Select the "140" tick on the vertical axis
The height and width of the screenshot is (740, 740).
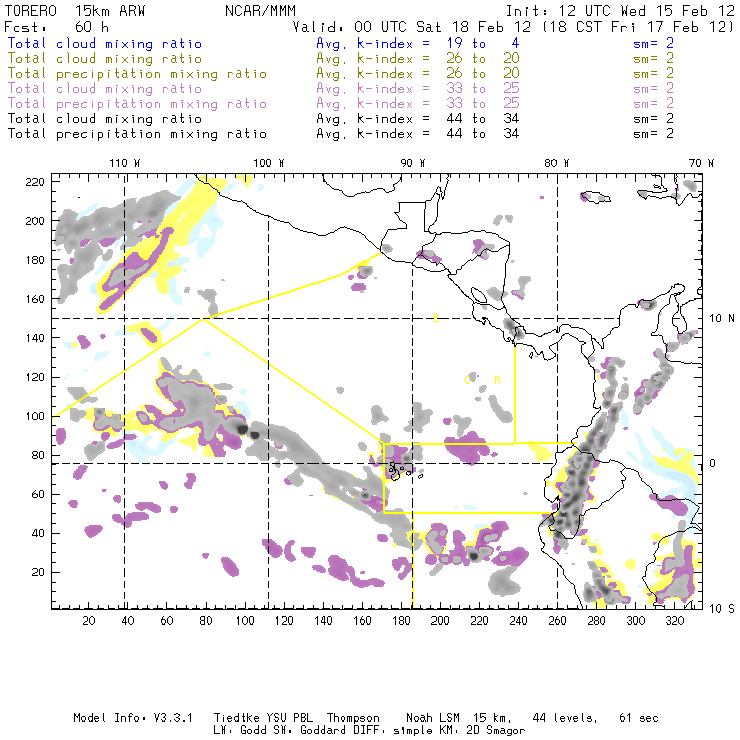click(x=34, y=338)
